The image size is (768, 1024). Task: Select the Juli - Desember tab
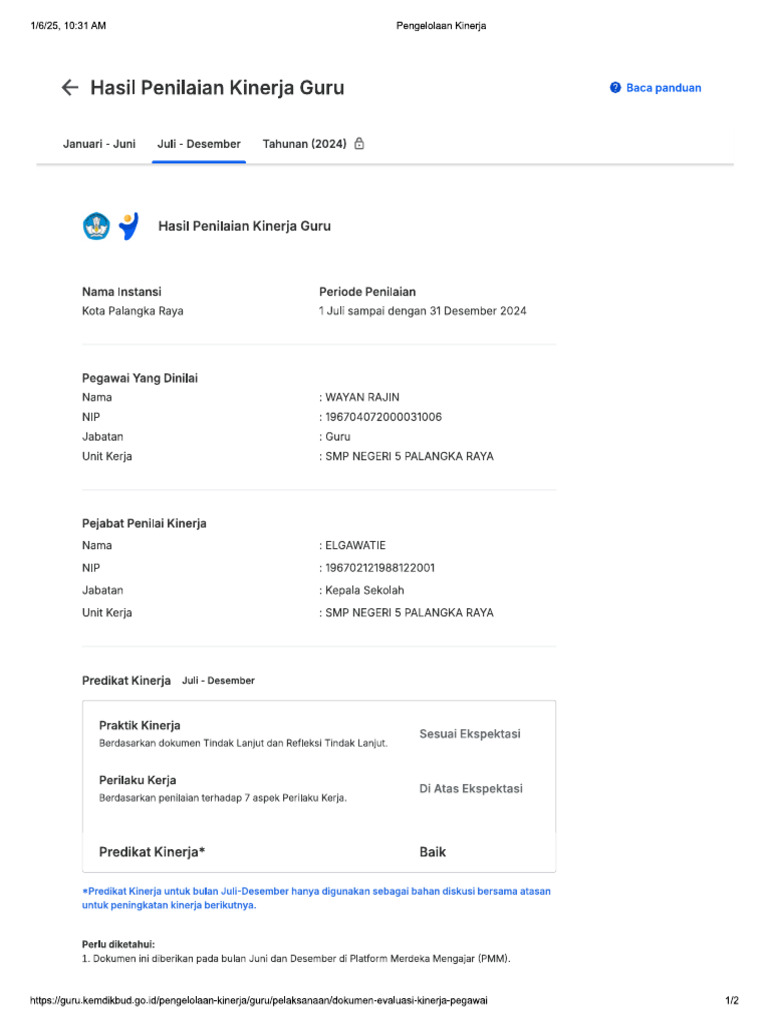pos(199,144)
